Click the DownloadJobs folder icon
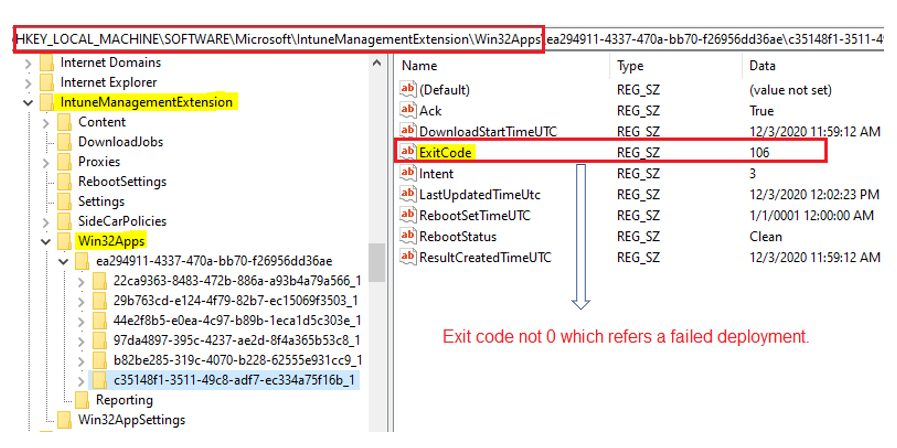 point(65,142)
